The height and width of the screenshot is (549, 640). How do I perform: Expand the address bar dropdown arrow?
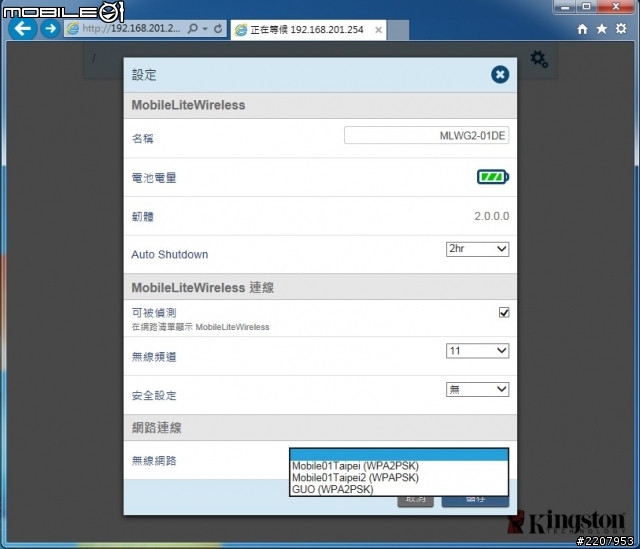tap(205, 29)
